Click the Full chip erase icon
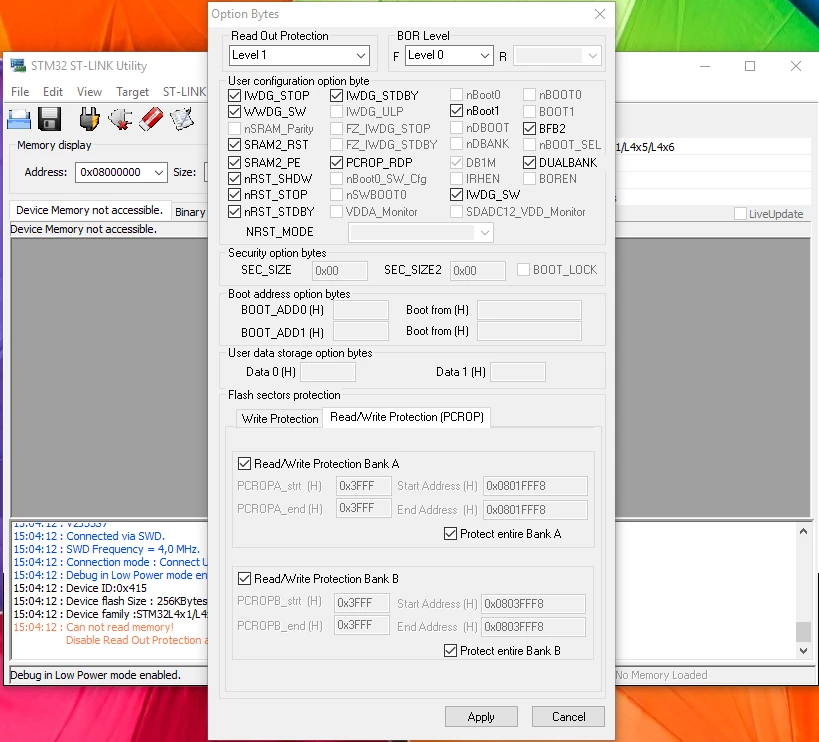 pyautogui.click(x=151, y=119)
